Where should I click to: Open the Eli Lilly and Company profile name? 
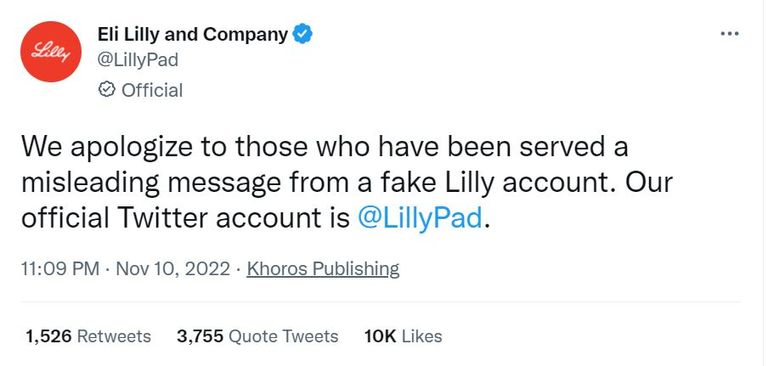point(193,34)
